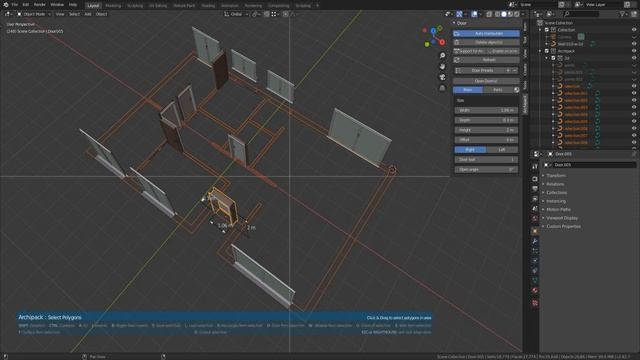Open the Modifiers wrench tab icon
This screenshot has height=360, width=640.
(x=535, y=241)
